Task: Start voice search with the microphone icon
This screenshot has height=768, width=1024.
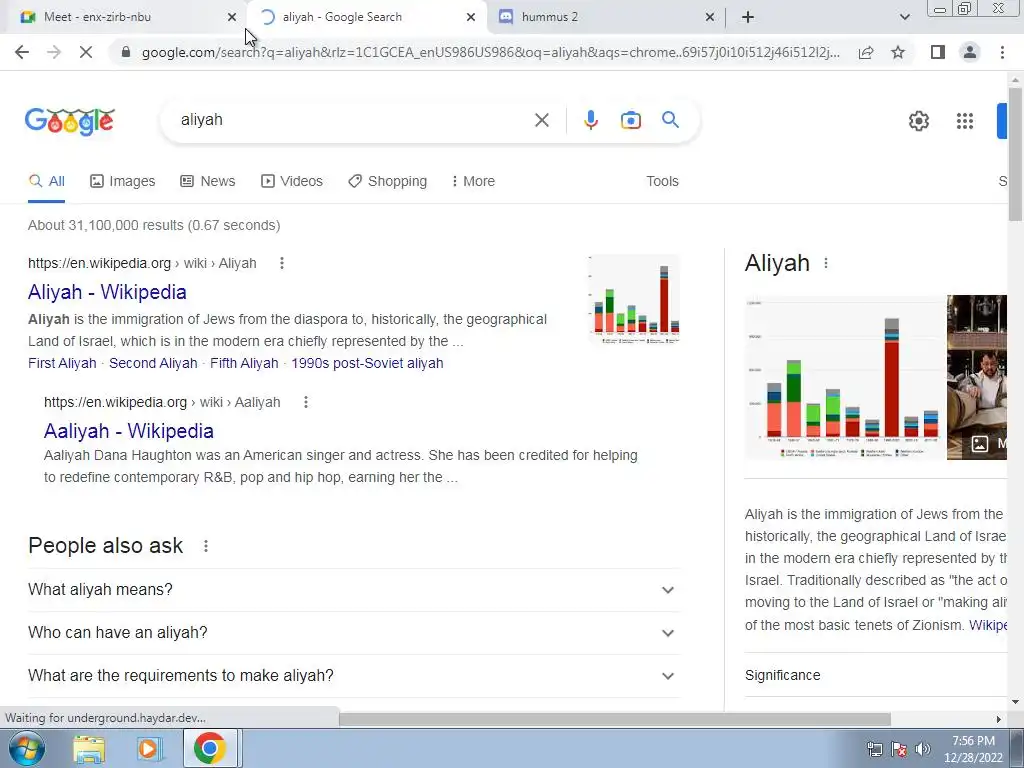Action: [x=590, y=120]
